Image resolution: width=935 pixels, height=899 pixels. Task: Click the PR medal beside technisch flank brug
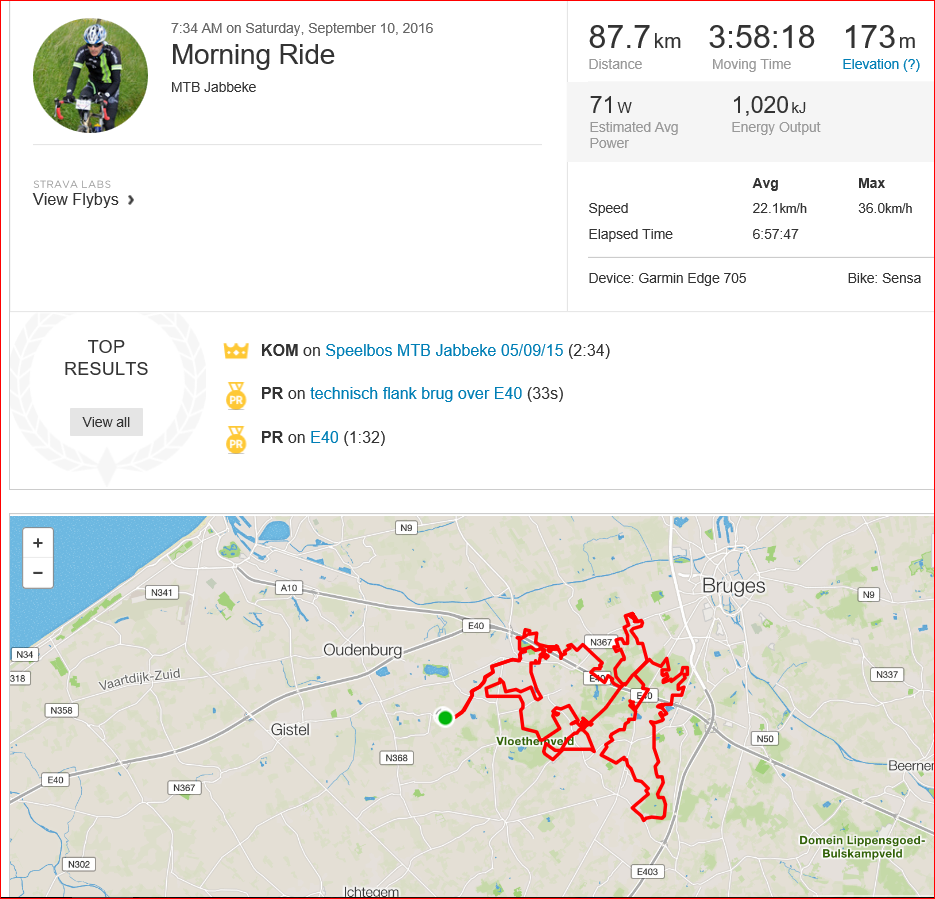pos(236,395)
